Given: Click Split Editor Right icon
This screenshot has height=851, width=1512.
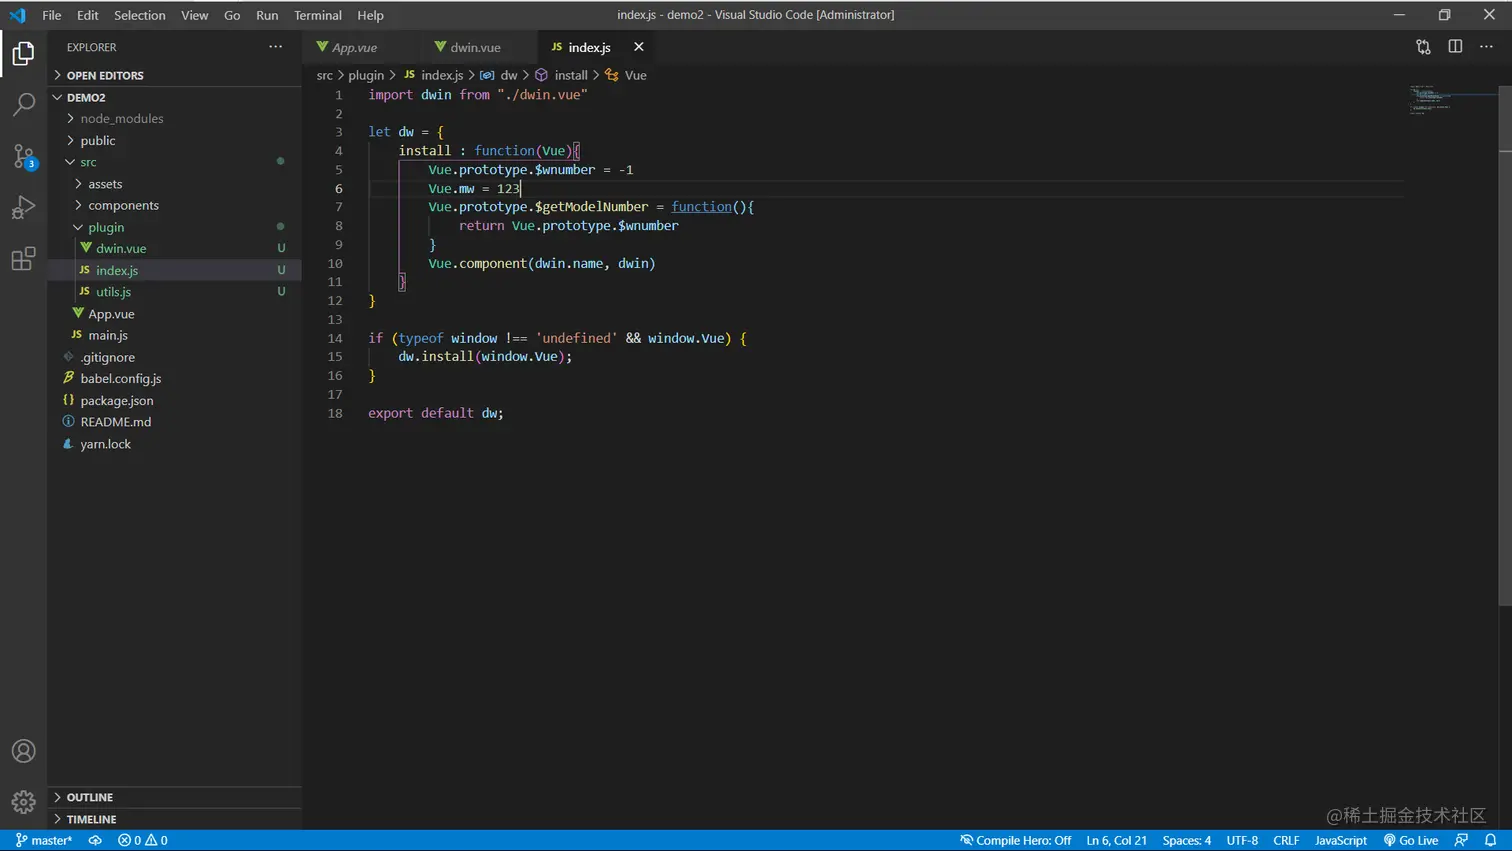Looking at the screenshot, I should pos(1455,47).
